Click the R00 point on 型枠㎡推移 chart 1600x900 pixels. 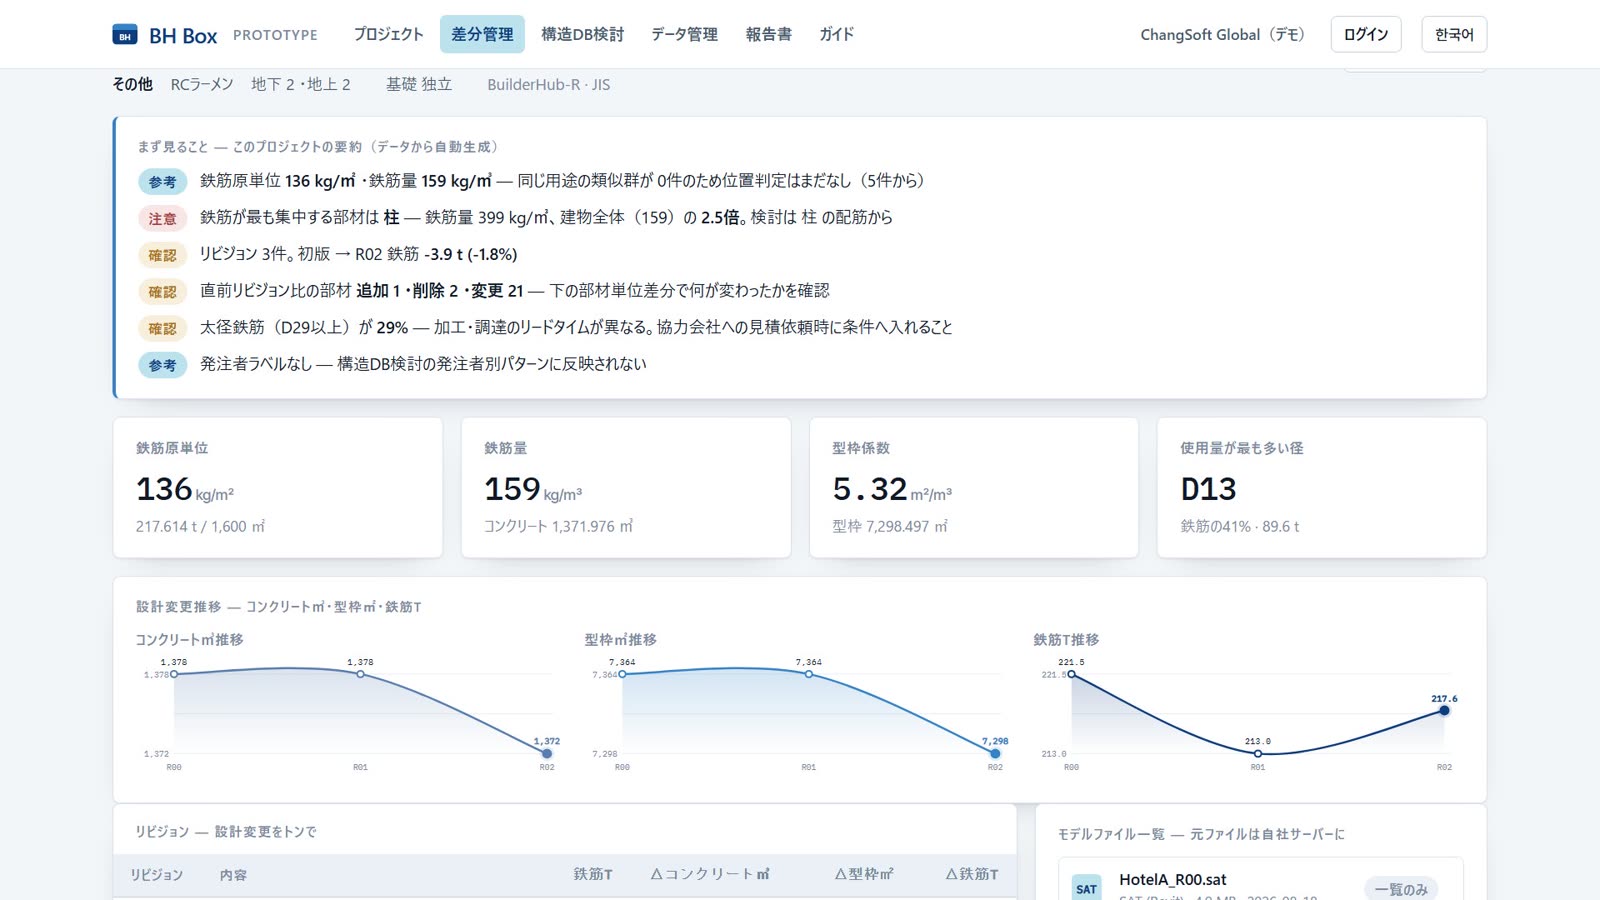coord(622,674)
